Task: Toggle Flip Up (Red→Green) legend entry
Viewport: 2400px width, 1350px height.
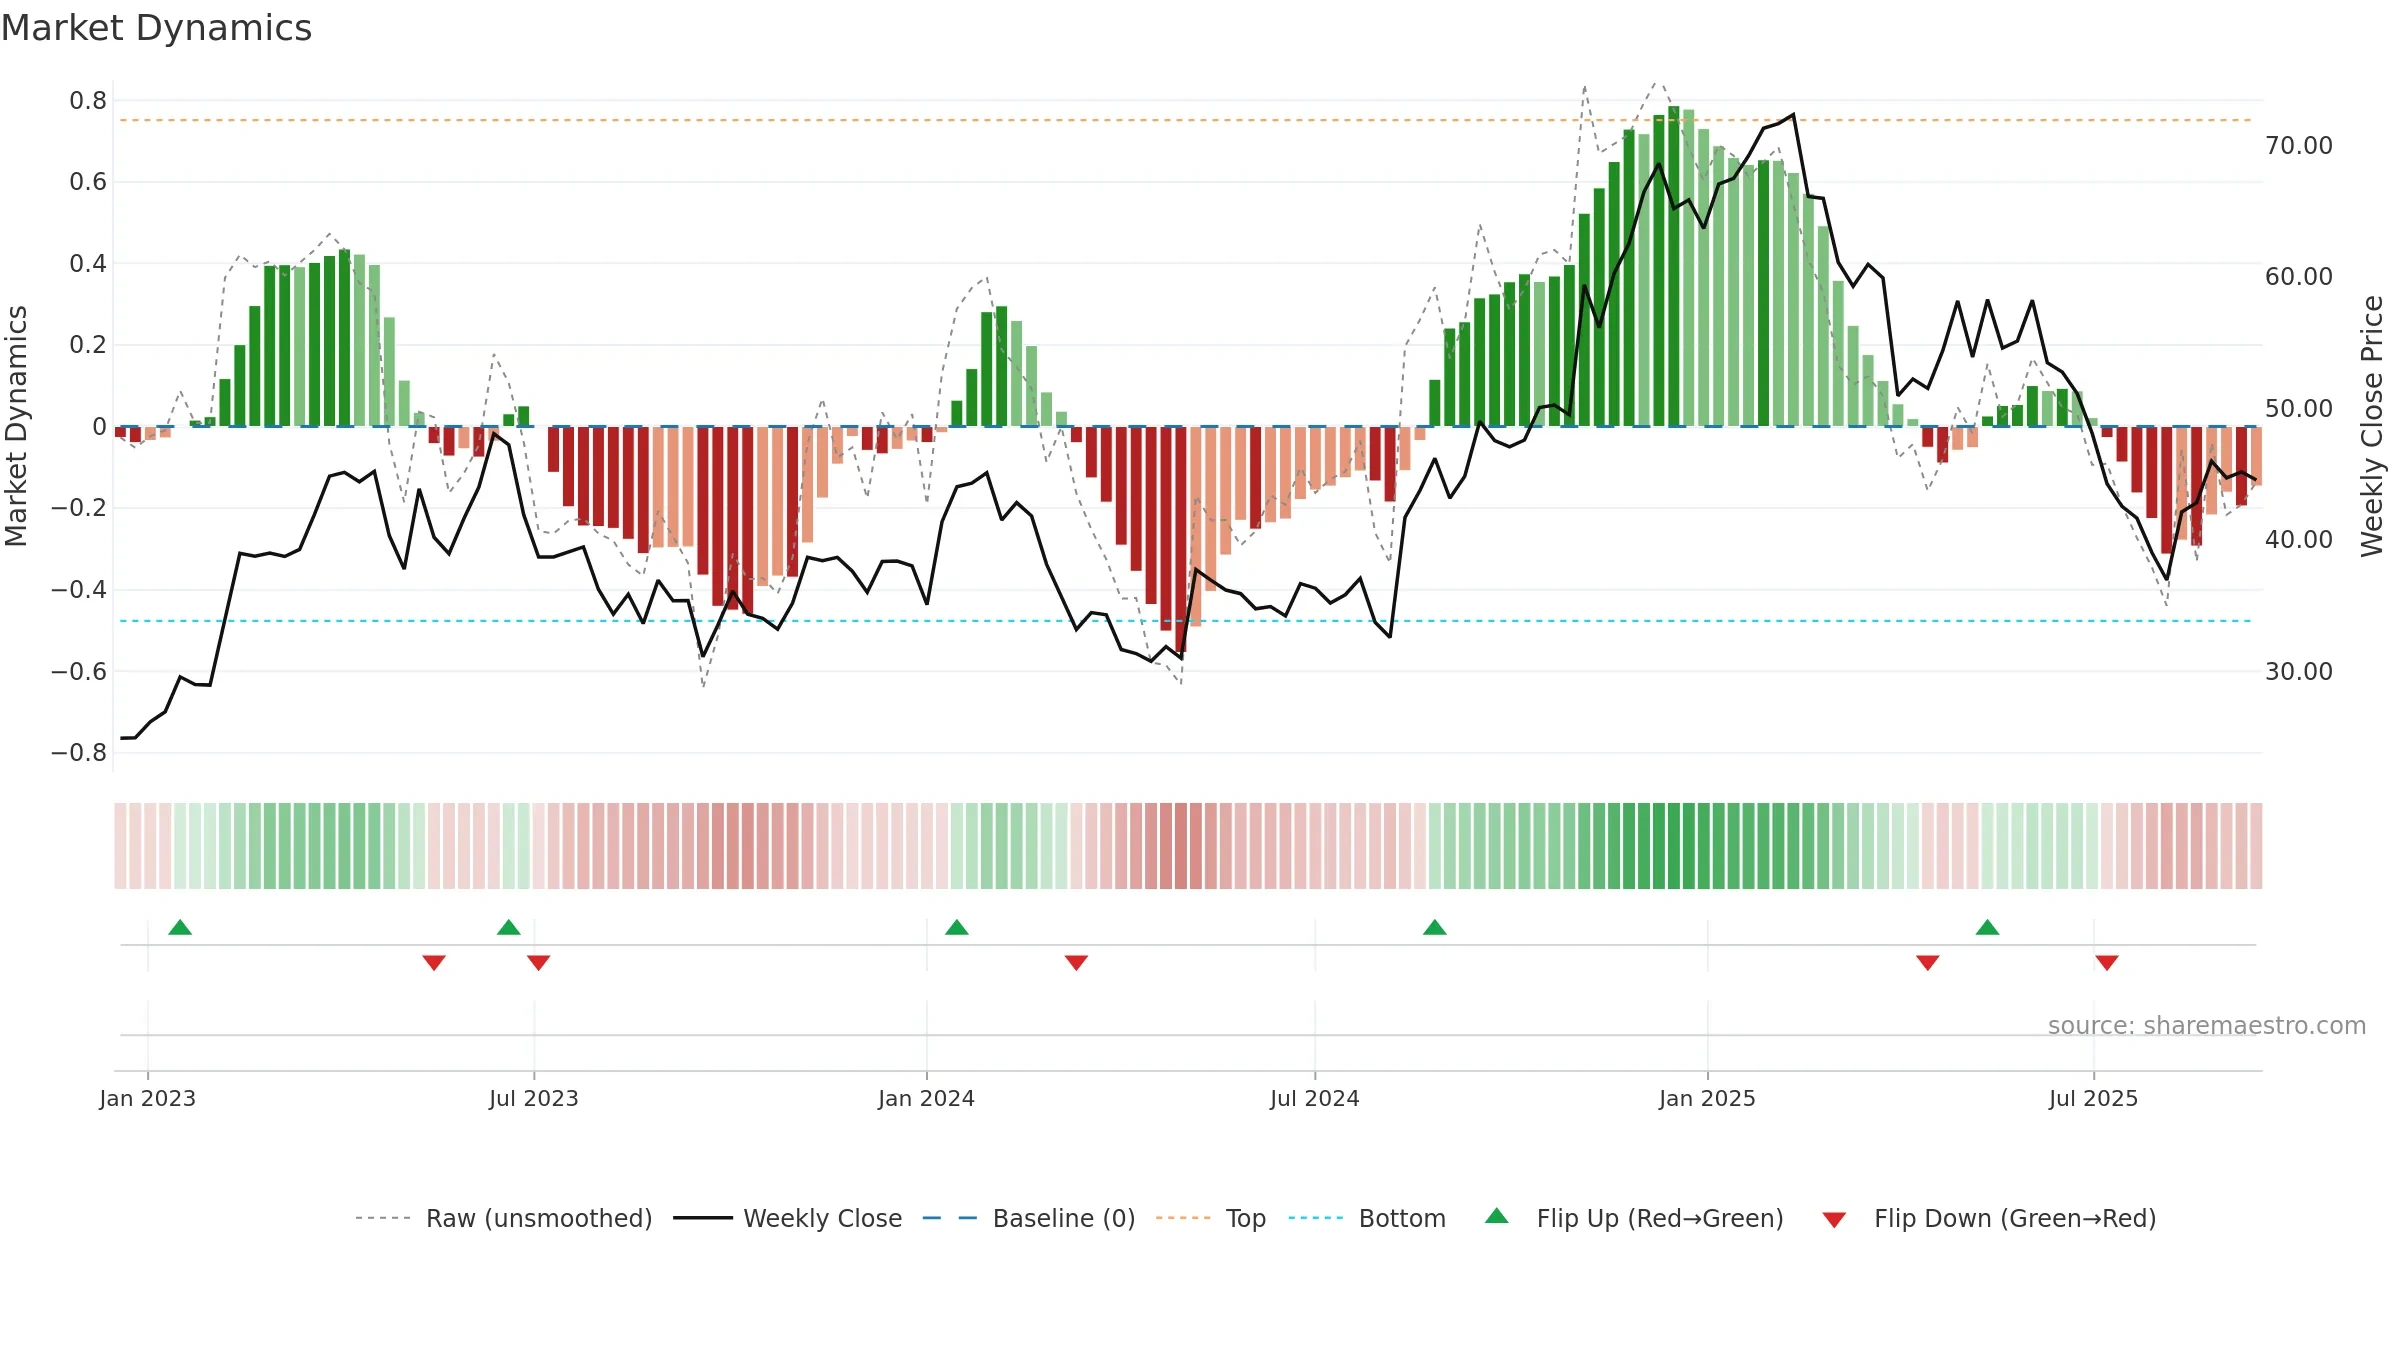Action: pos(1634,1218)
